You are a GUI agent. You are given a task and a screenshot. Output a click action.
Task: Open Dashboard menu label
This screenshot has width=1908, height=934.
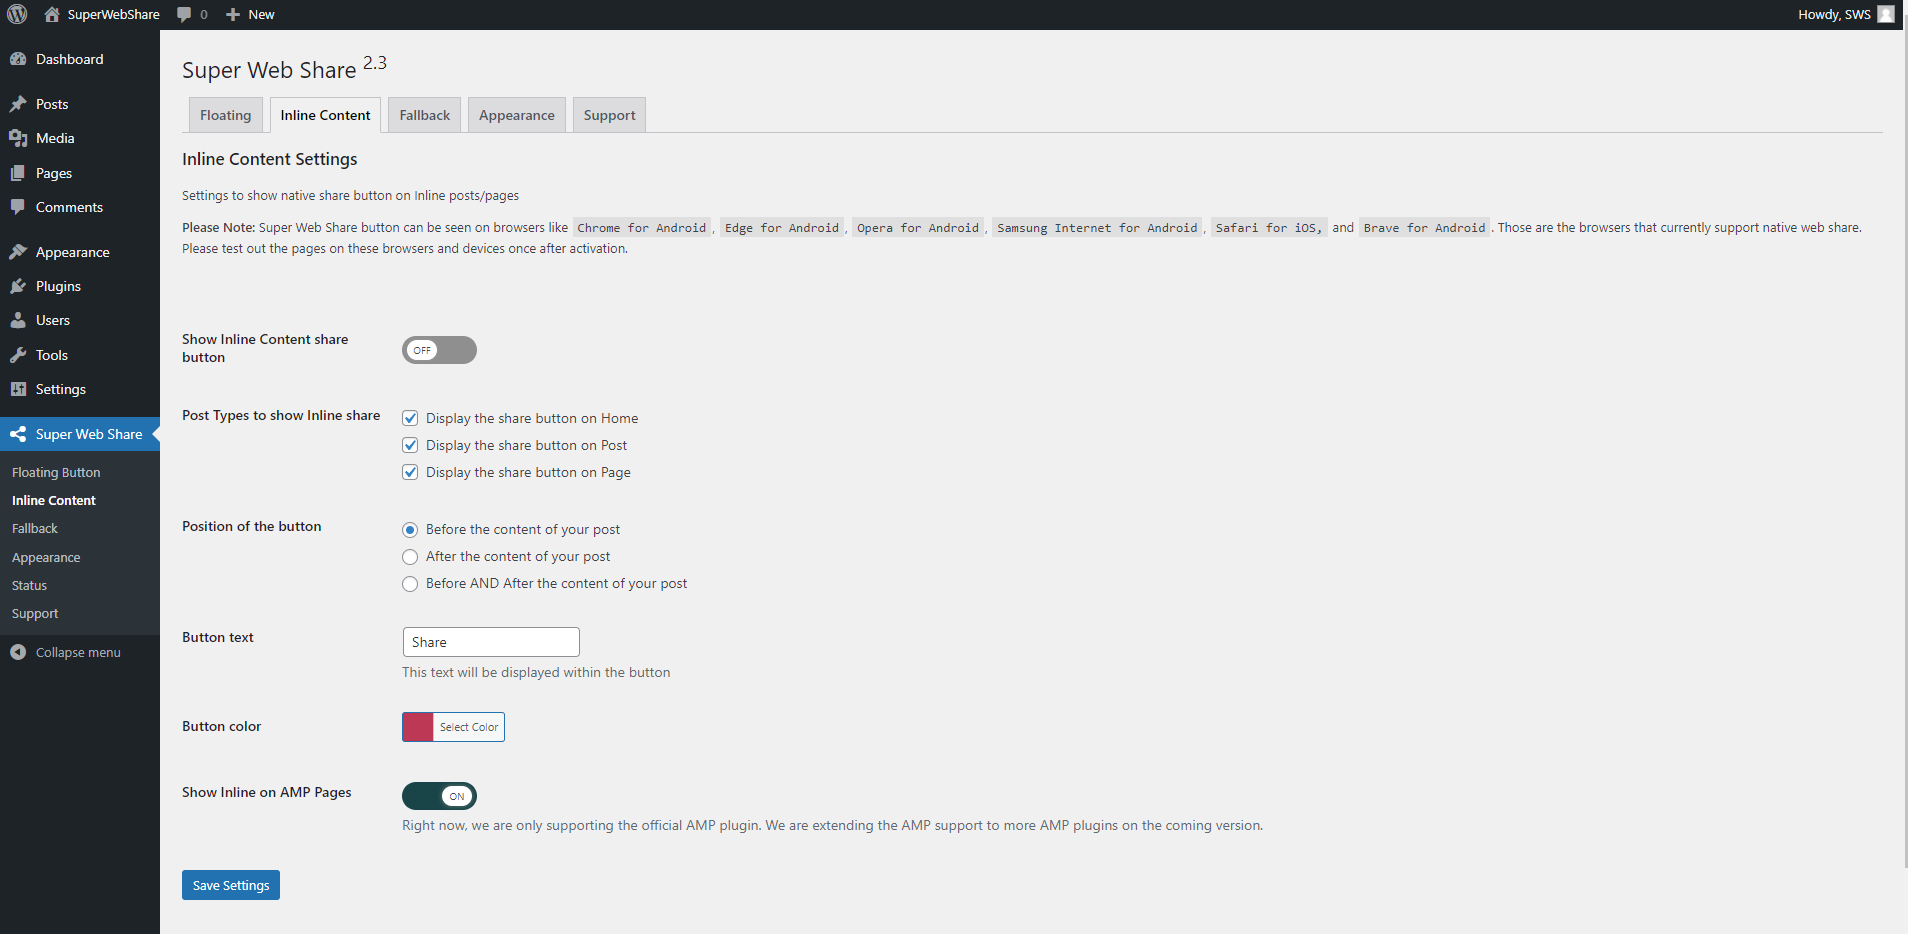pos(70,59)
